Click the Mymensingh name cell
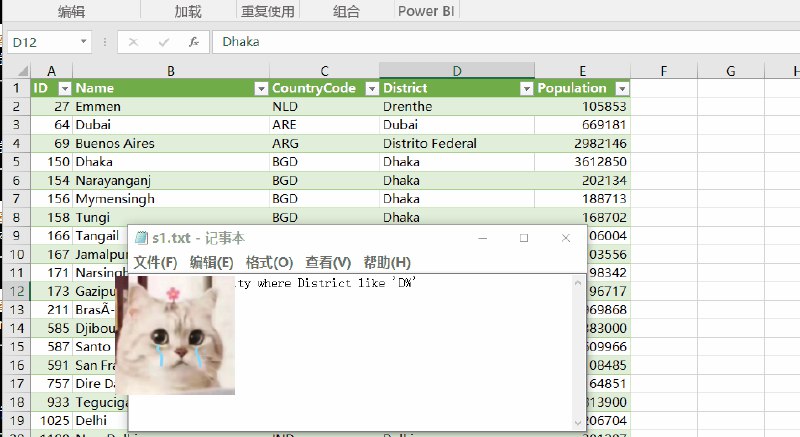Viewport: 800px width, 437px height. click(x=171, y=199)
